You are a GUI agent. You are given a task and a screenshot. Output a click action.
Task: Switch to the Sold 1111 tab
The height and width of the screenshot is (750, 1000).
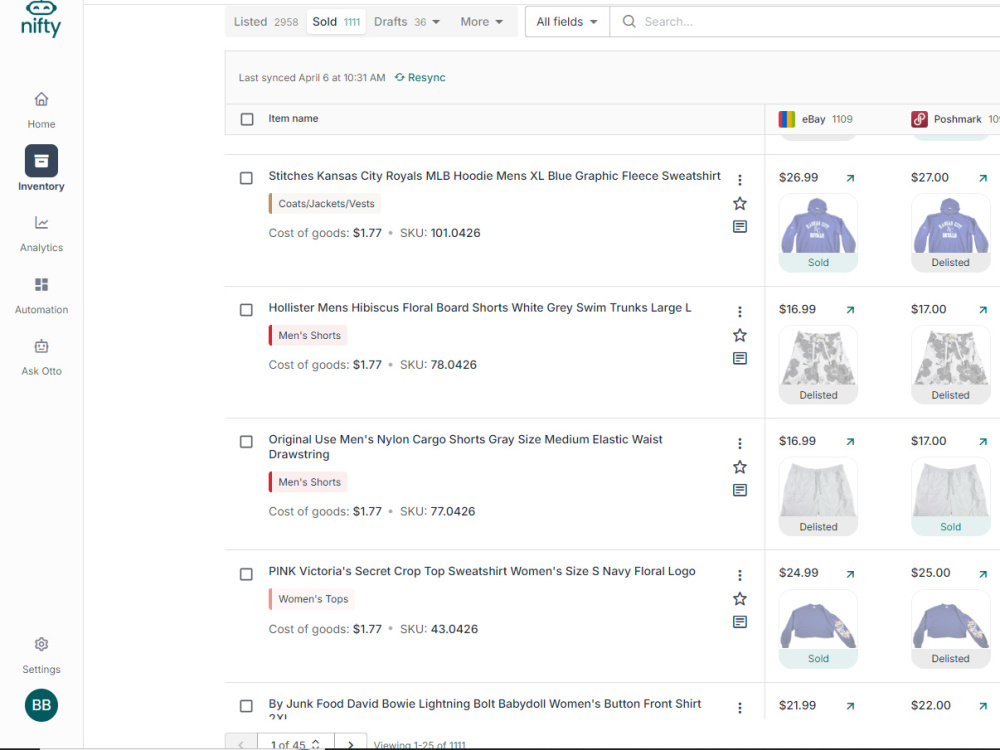tap(336, 22)
